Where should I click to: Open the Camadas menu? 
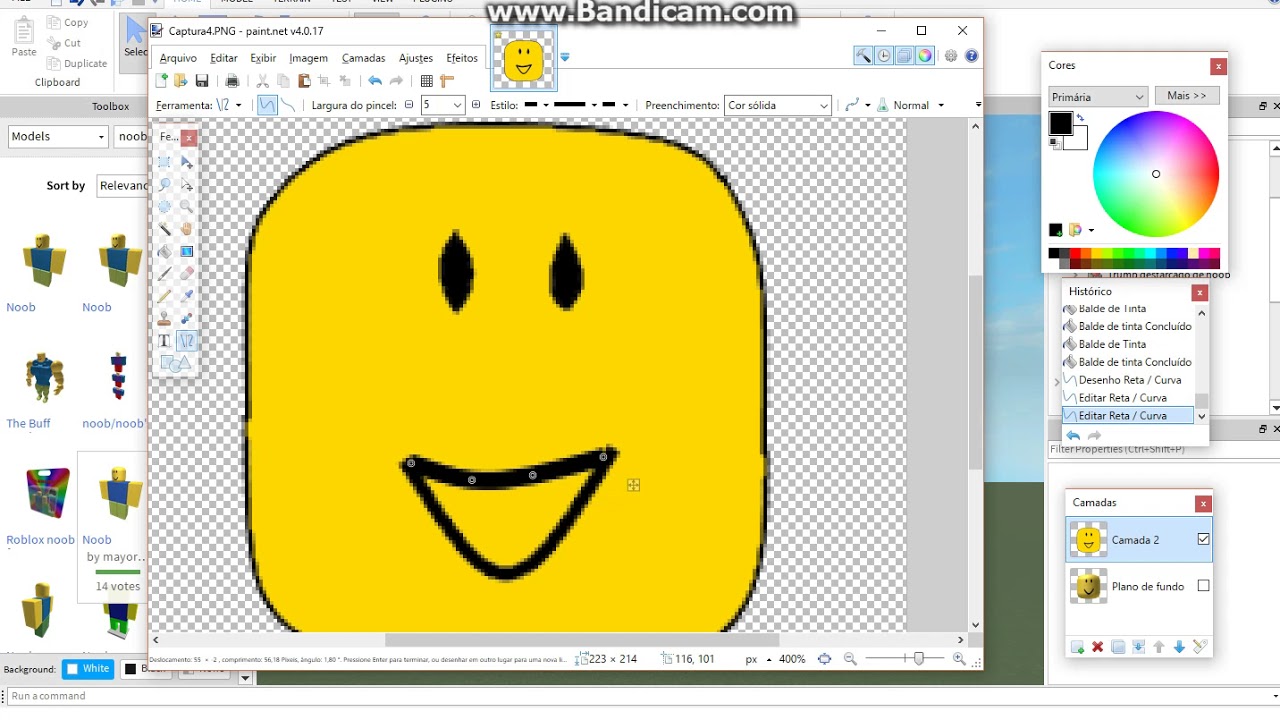(x=363, y=58)
